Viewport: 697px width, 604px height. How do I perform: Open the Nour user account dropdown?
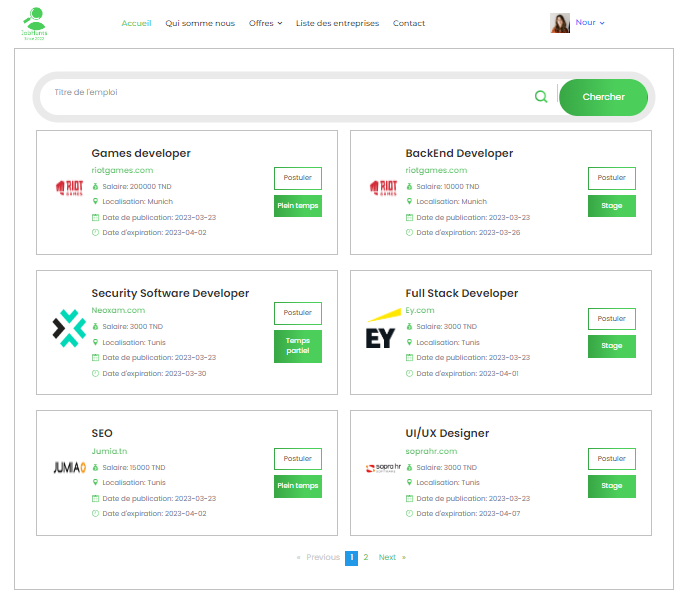tap(590, 22)
